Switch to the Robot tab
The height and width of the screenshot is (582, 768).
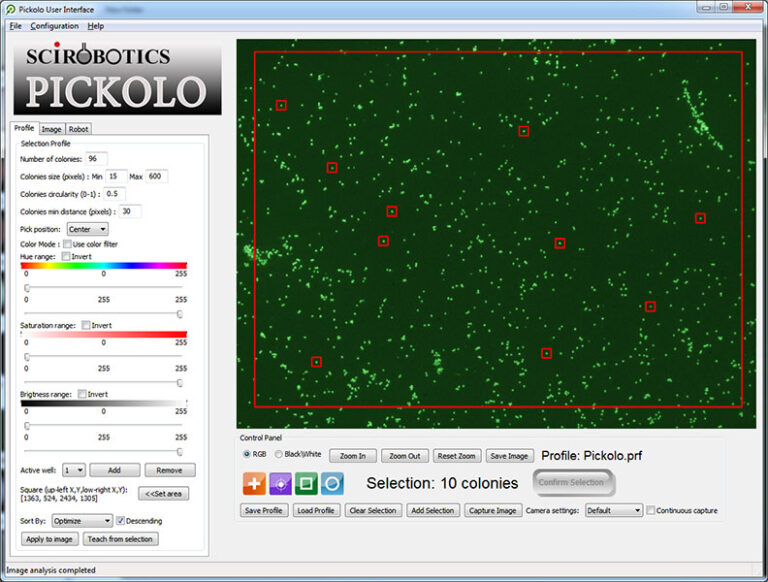[x=79, y=129]
